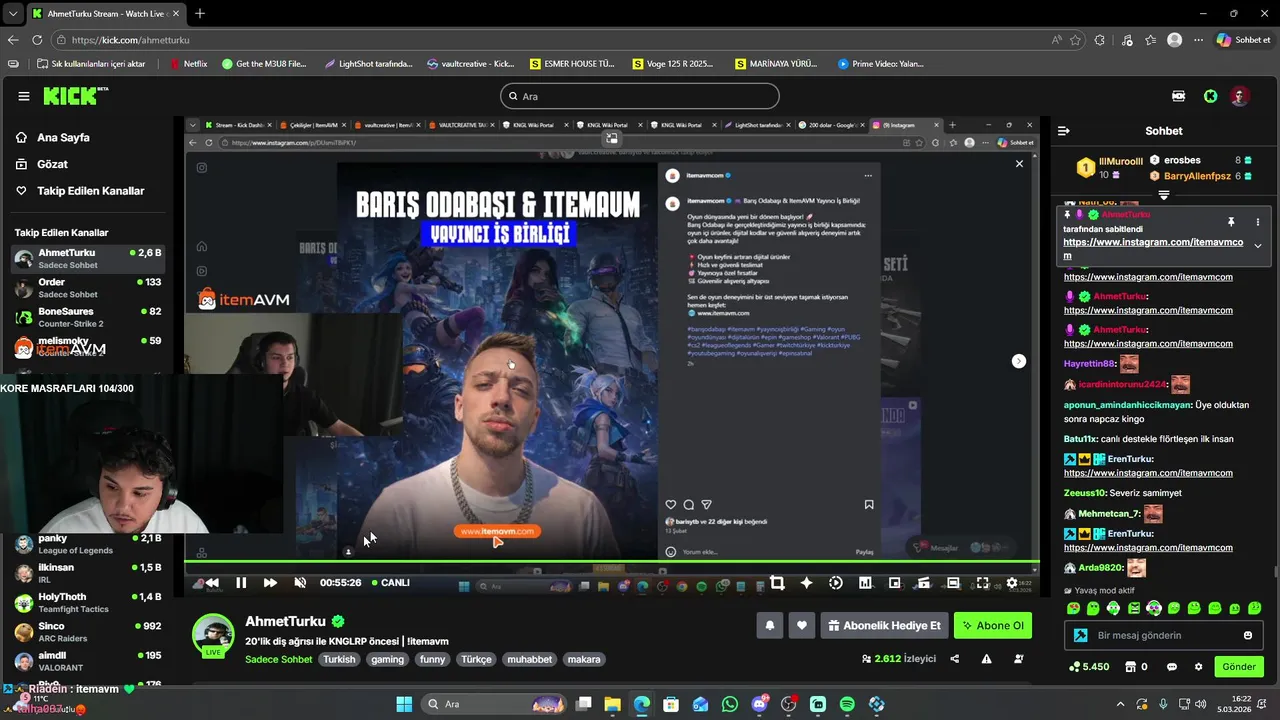Image resolution: width=1280 pixels, height=720 pixels.
Task: Open the pinned instagram.com/itemavmcom link
Action: click(x=1153, y=249)
